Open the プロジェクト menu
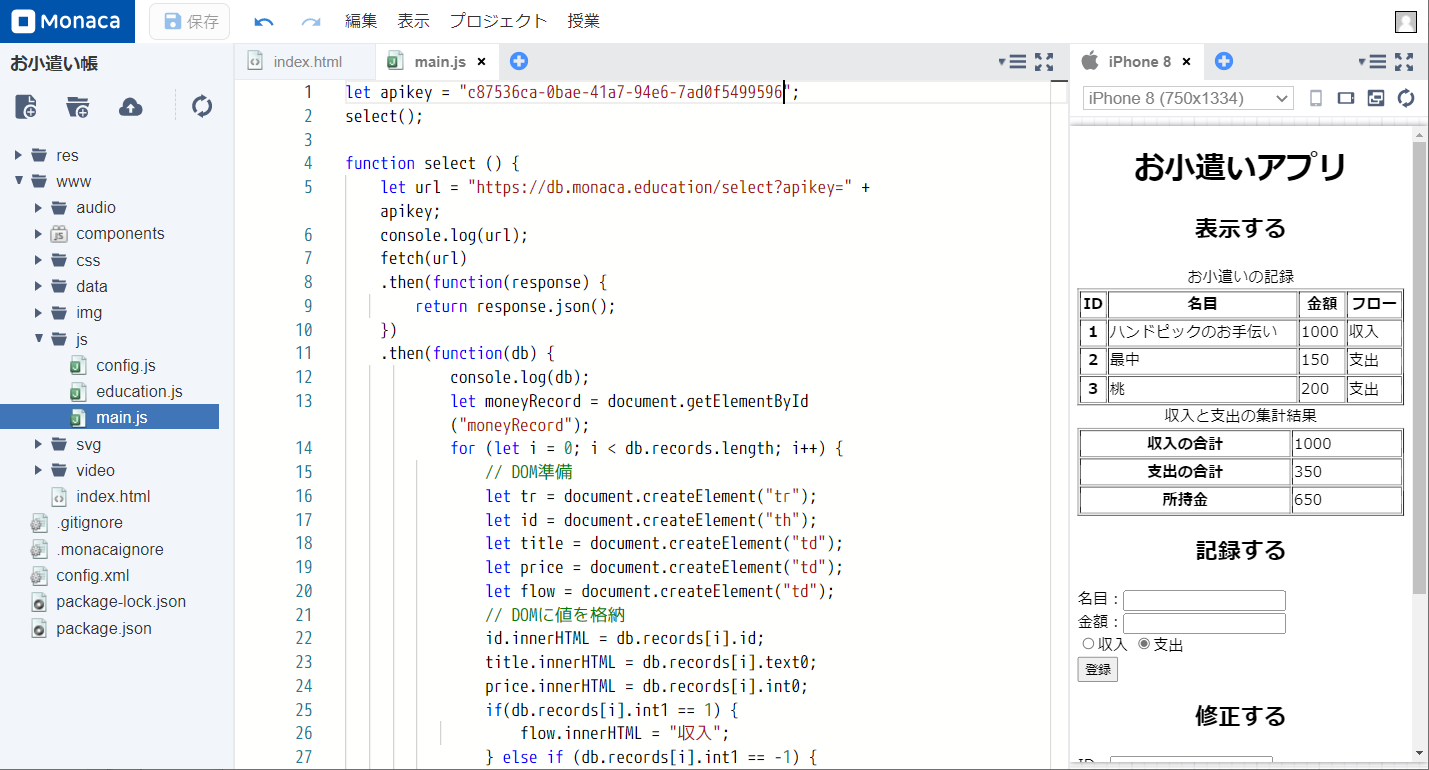The width and height of the screenshot is (1429, 770). (498, 21)
